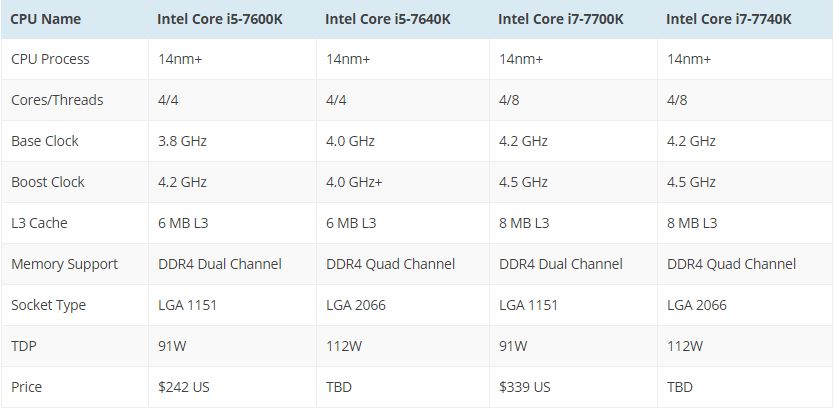Screen dimensions: 834x414
Task: Select the Intel Core i5-7600K column header
Action: pyautogui.click(x=219, y=18)
